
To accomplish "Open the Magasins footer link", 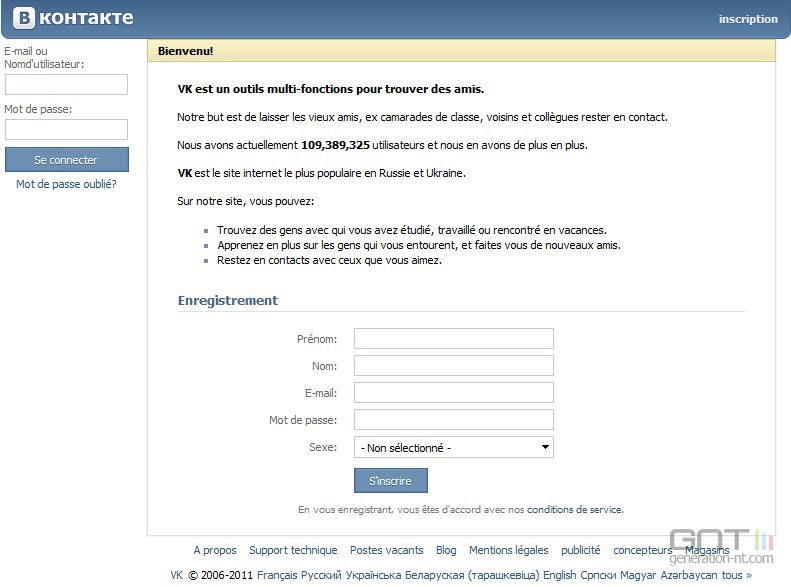I will point(707,550).
